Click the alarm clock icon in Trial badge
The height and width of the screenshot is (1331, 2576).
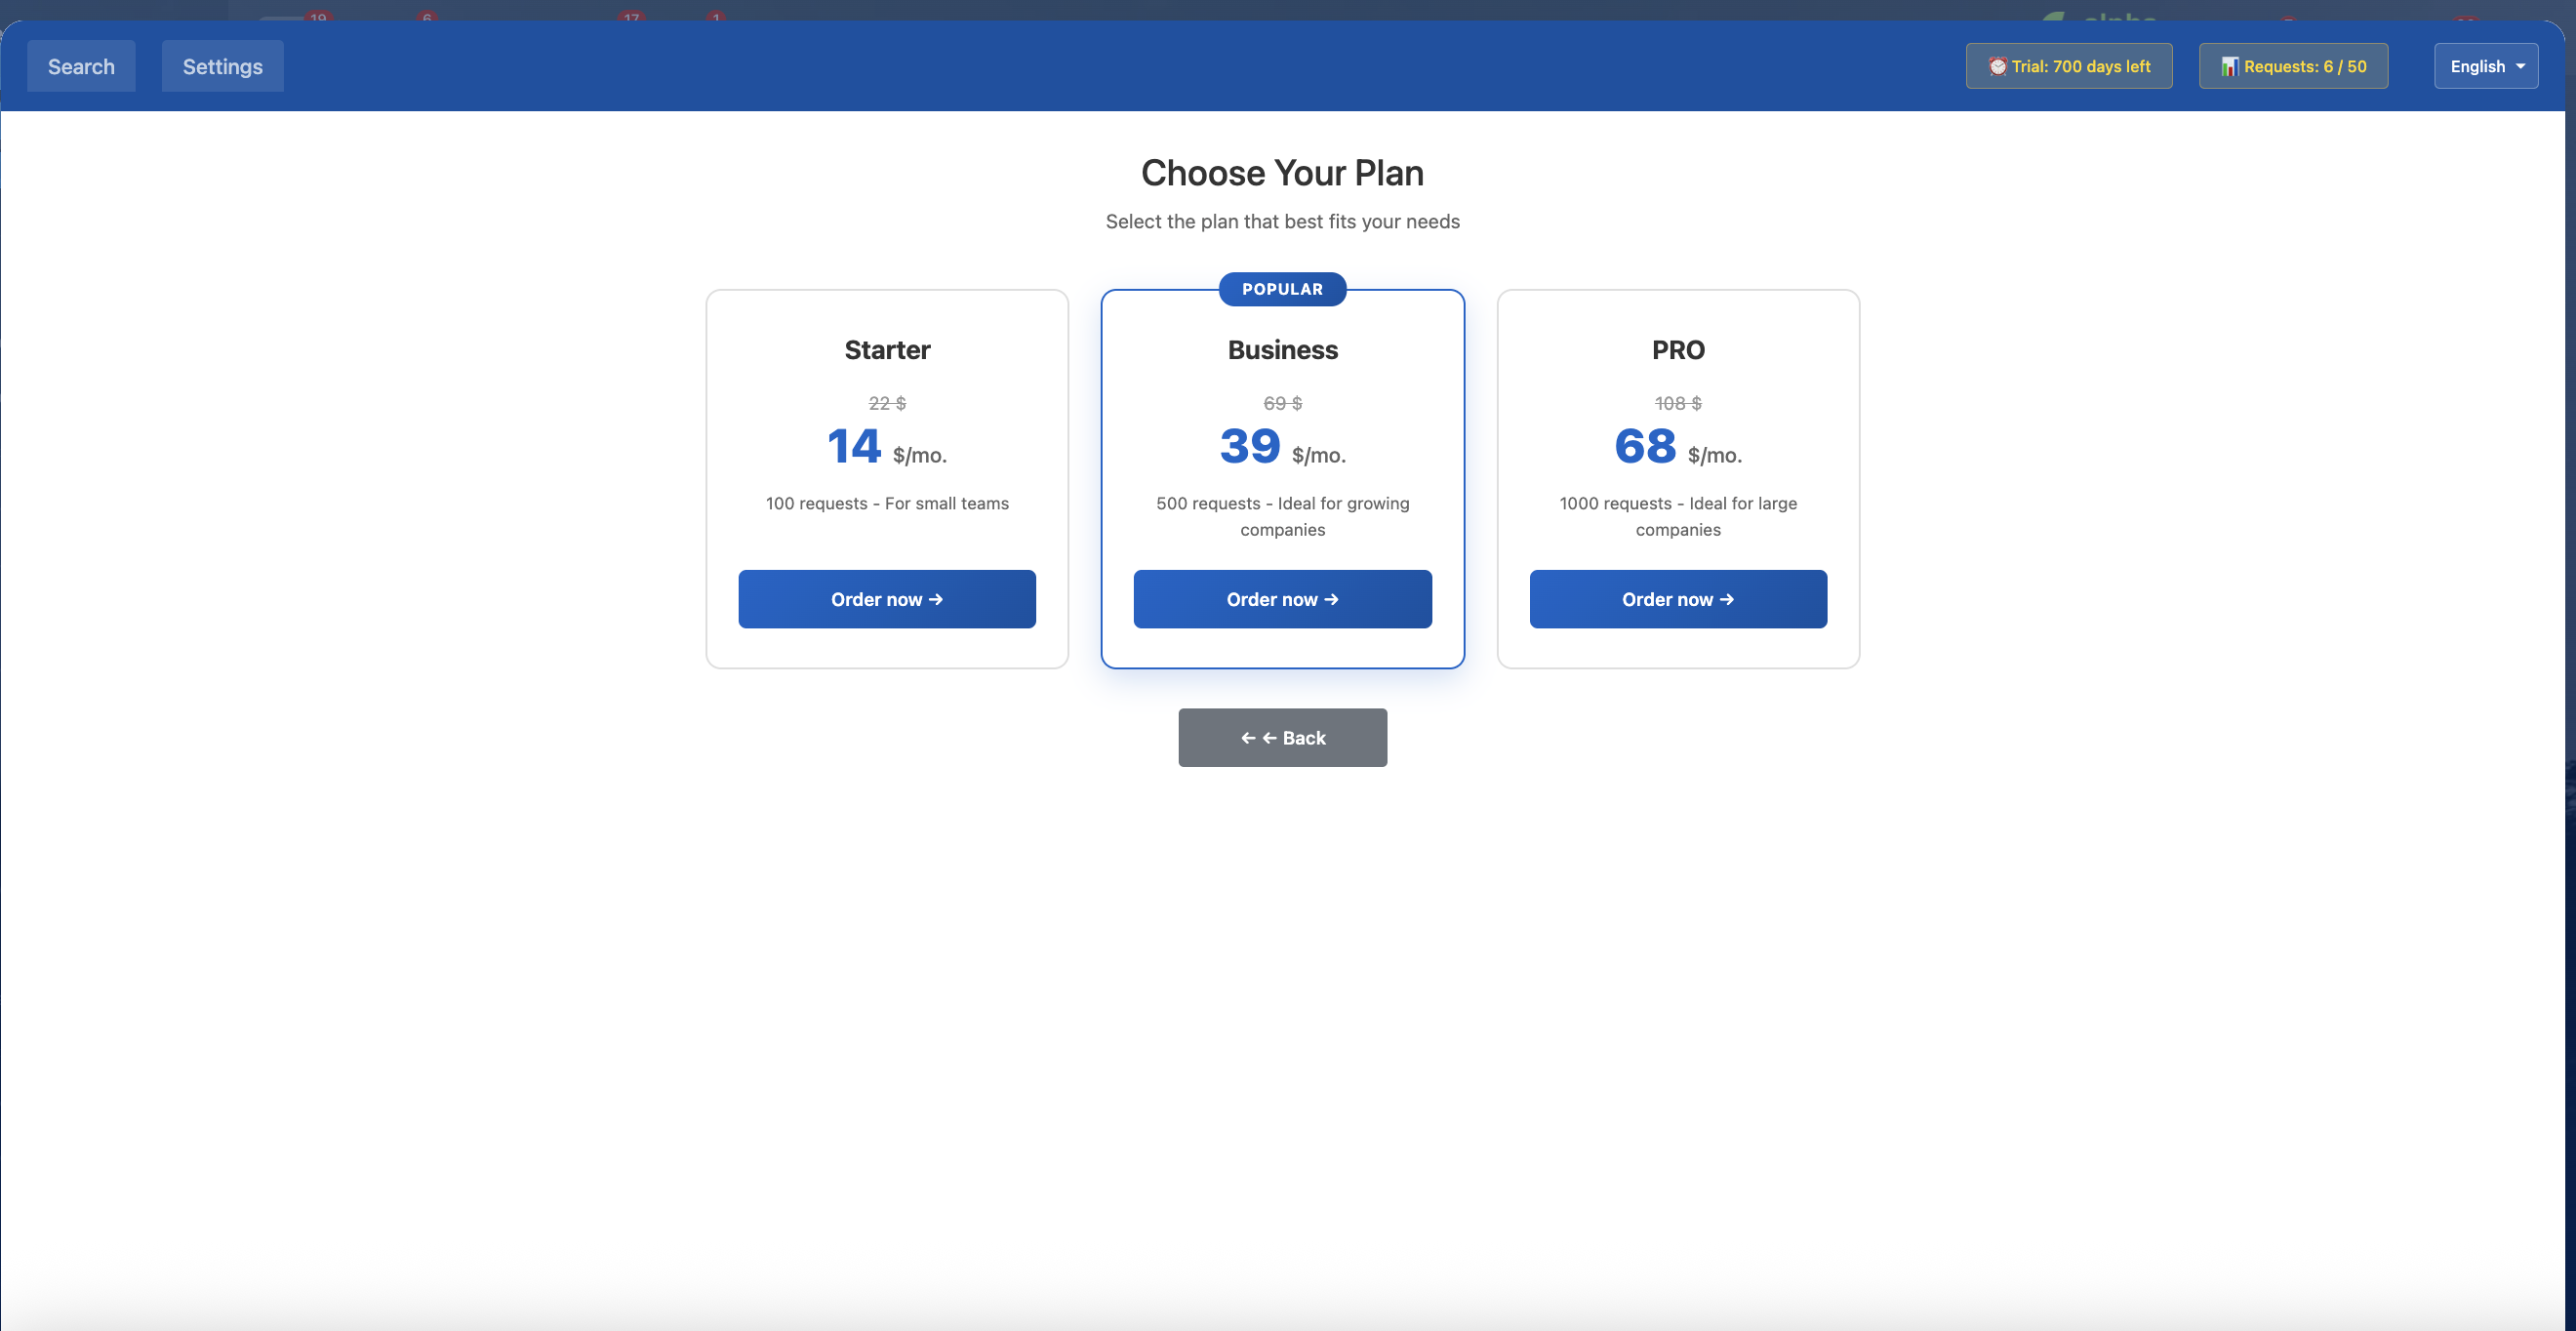[x=1997, y=66]
